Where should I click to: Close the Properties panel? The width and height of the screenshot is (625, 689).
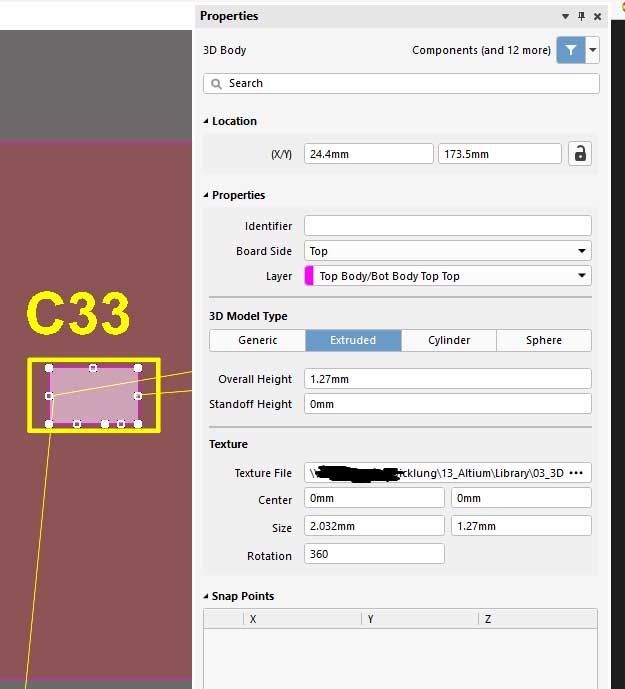598,16
